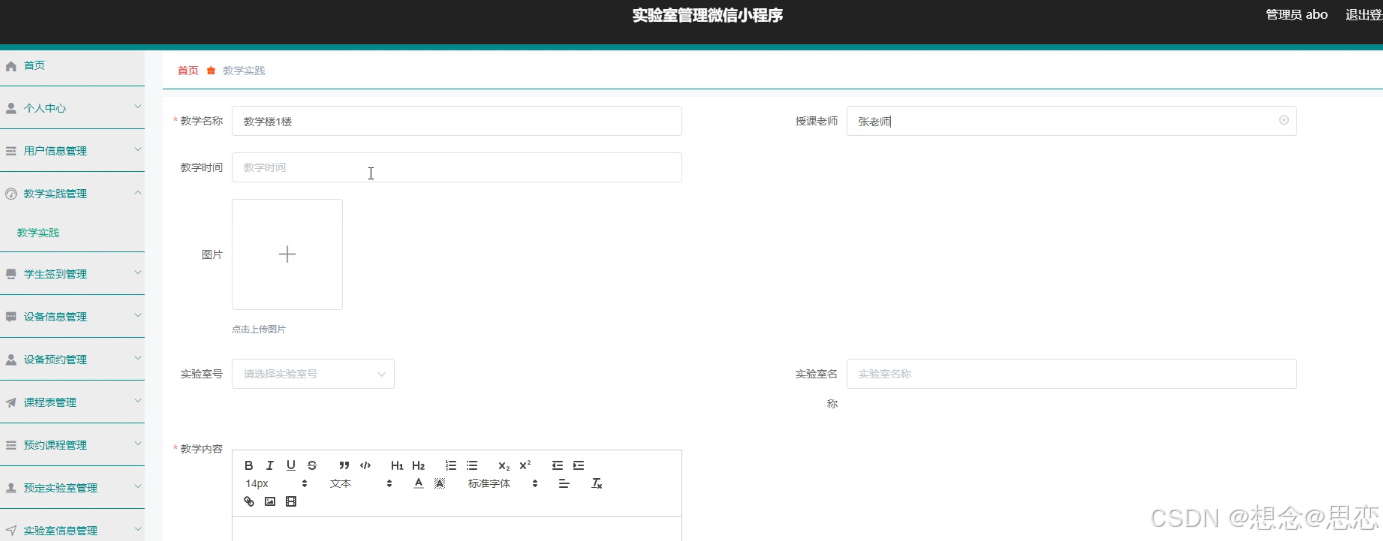Increase indent in the editor
The width and height of the screenshot is (1383, 541).
(x=578, y=465)
